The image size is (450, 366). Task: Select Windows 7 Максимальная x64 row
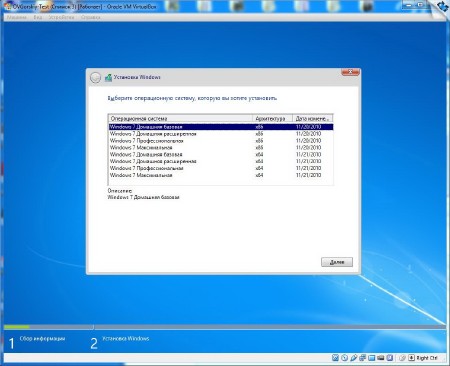221,175
